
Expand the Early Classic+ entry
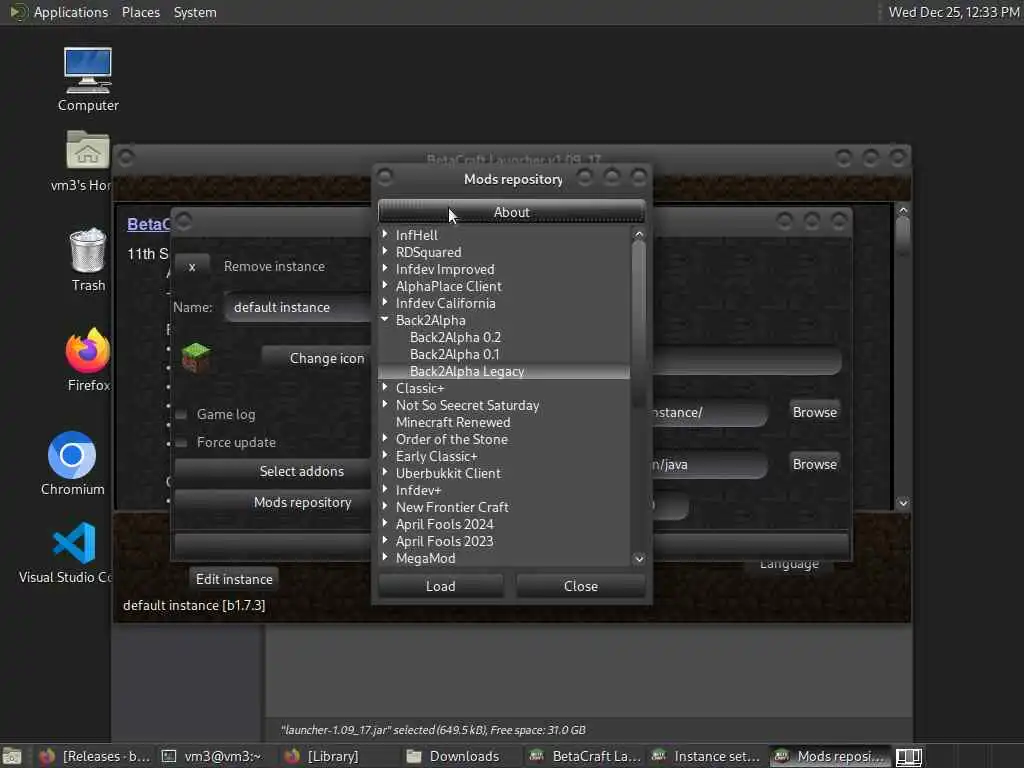(x=385, y=455)
